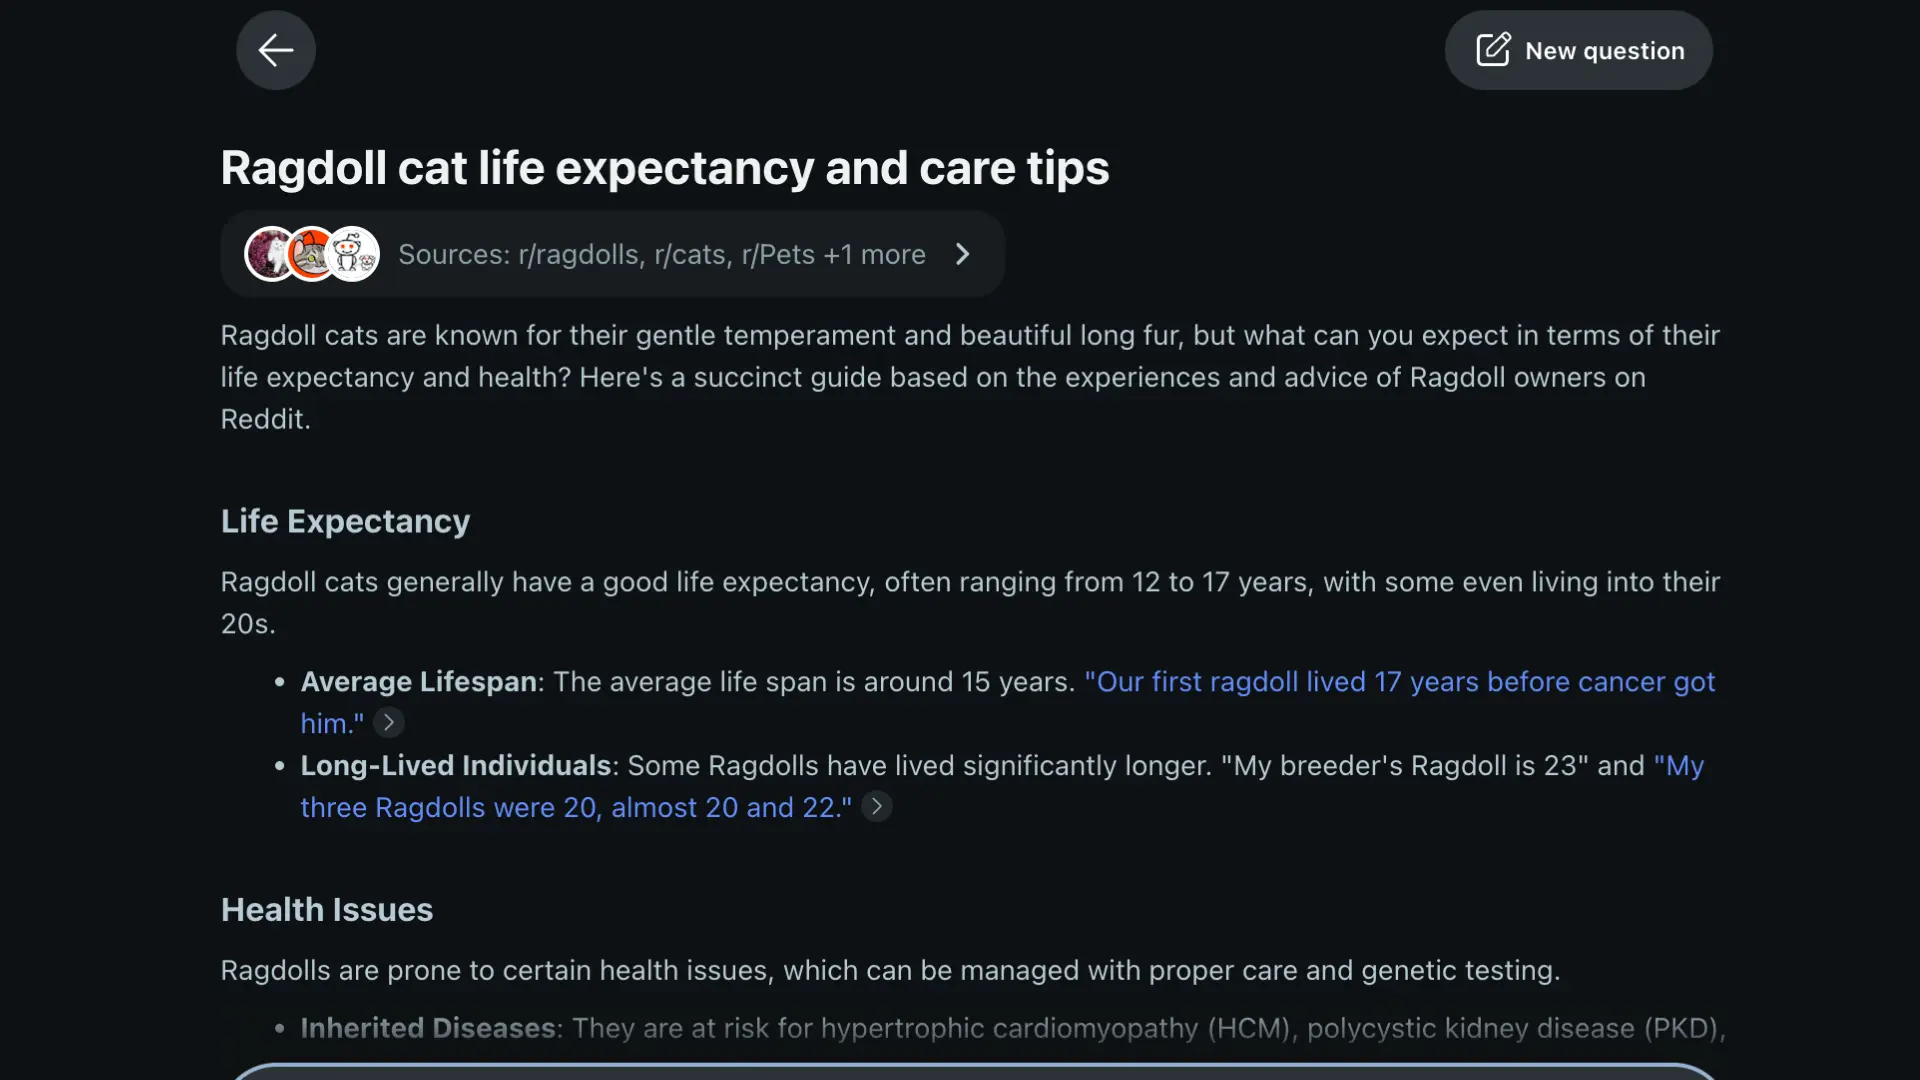Click the Health Issues section heading

pos(326,909)
